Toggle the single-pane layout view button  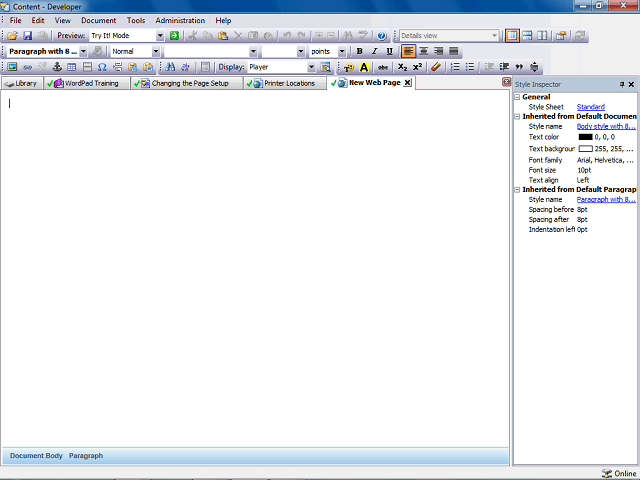512,36
